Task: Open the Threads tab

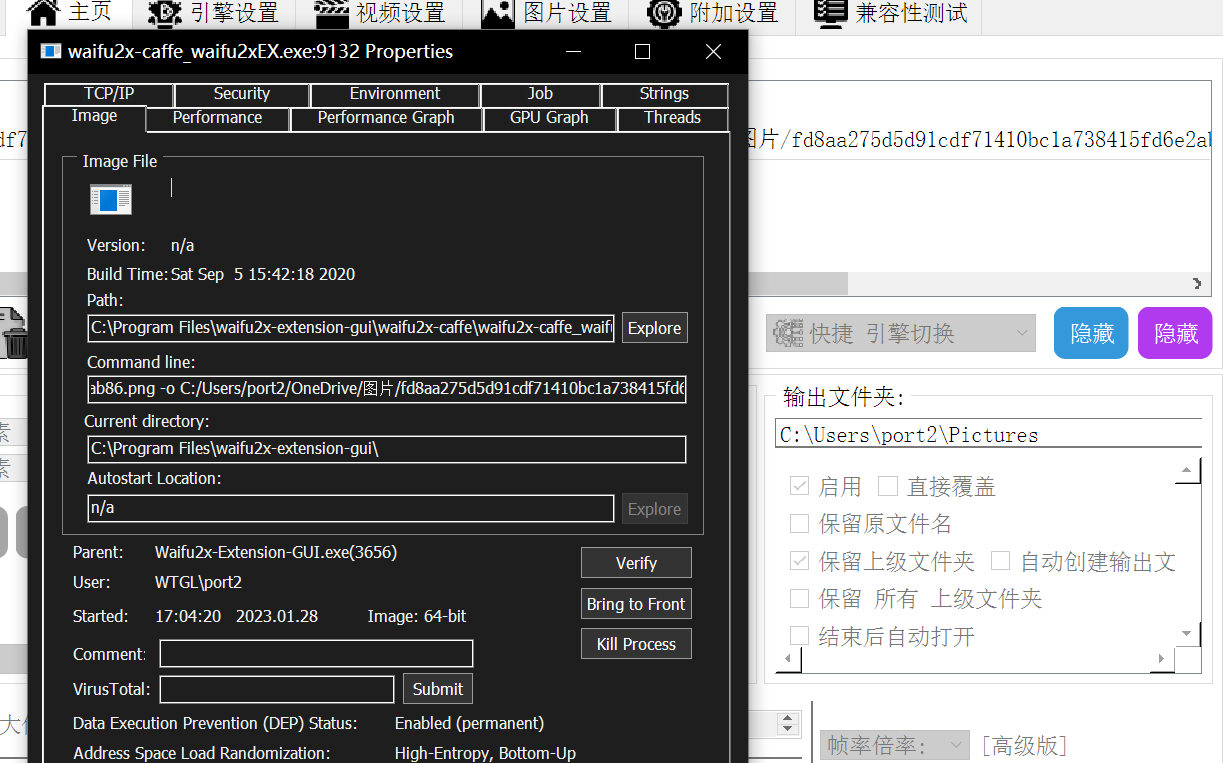Action: pos(672,118)
